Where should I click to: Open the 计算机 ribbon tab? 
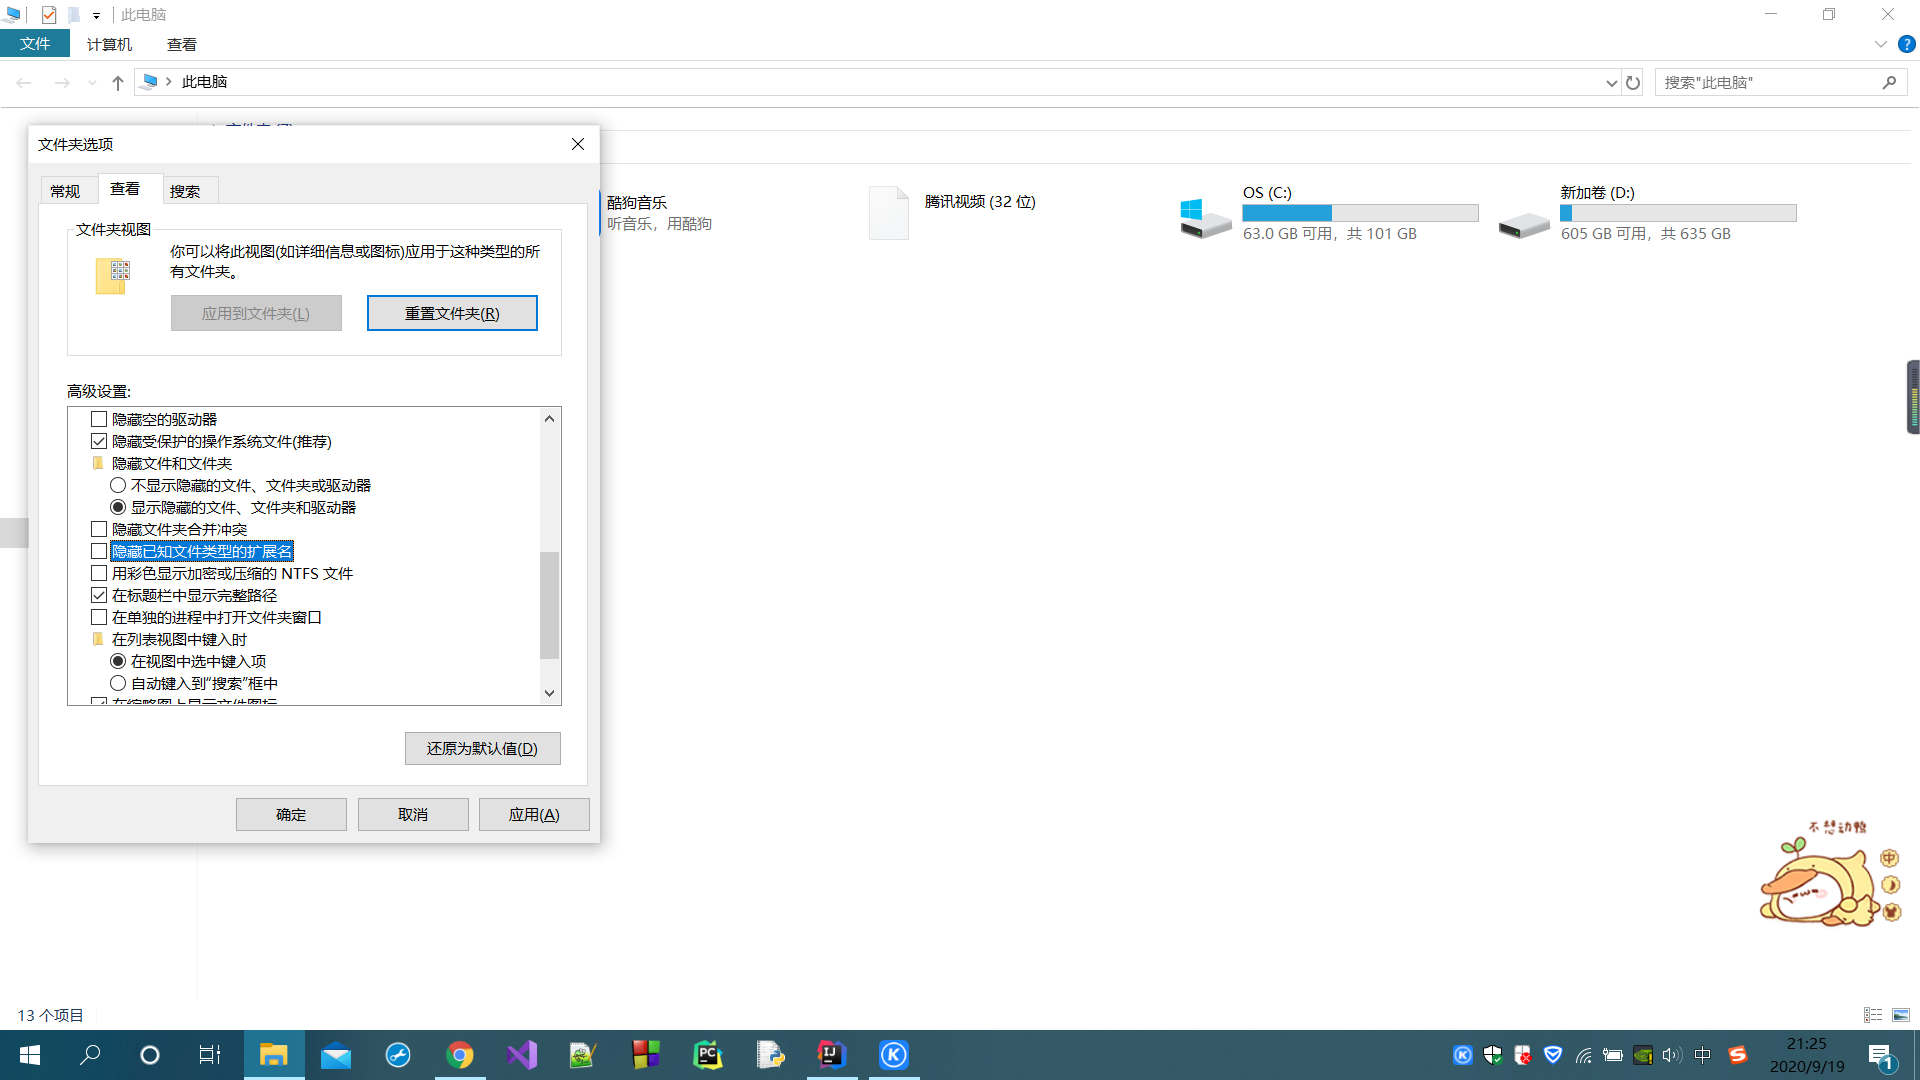click(x=109, y=44)
